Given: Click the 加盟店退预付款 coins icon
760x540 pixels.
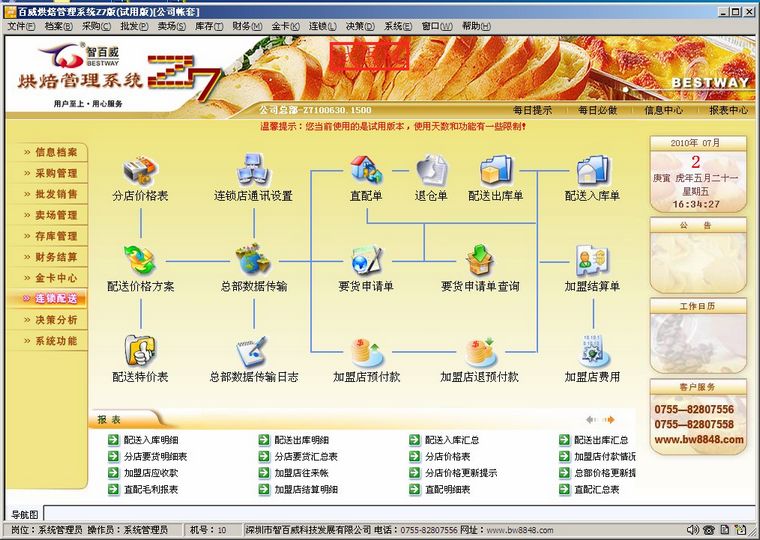Looking at the screenshot, I should (x=480, y=352).
